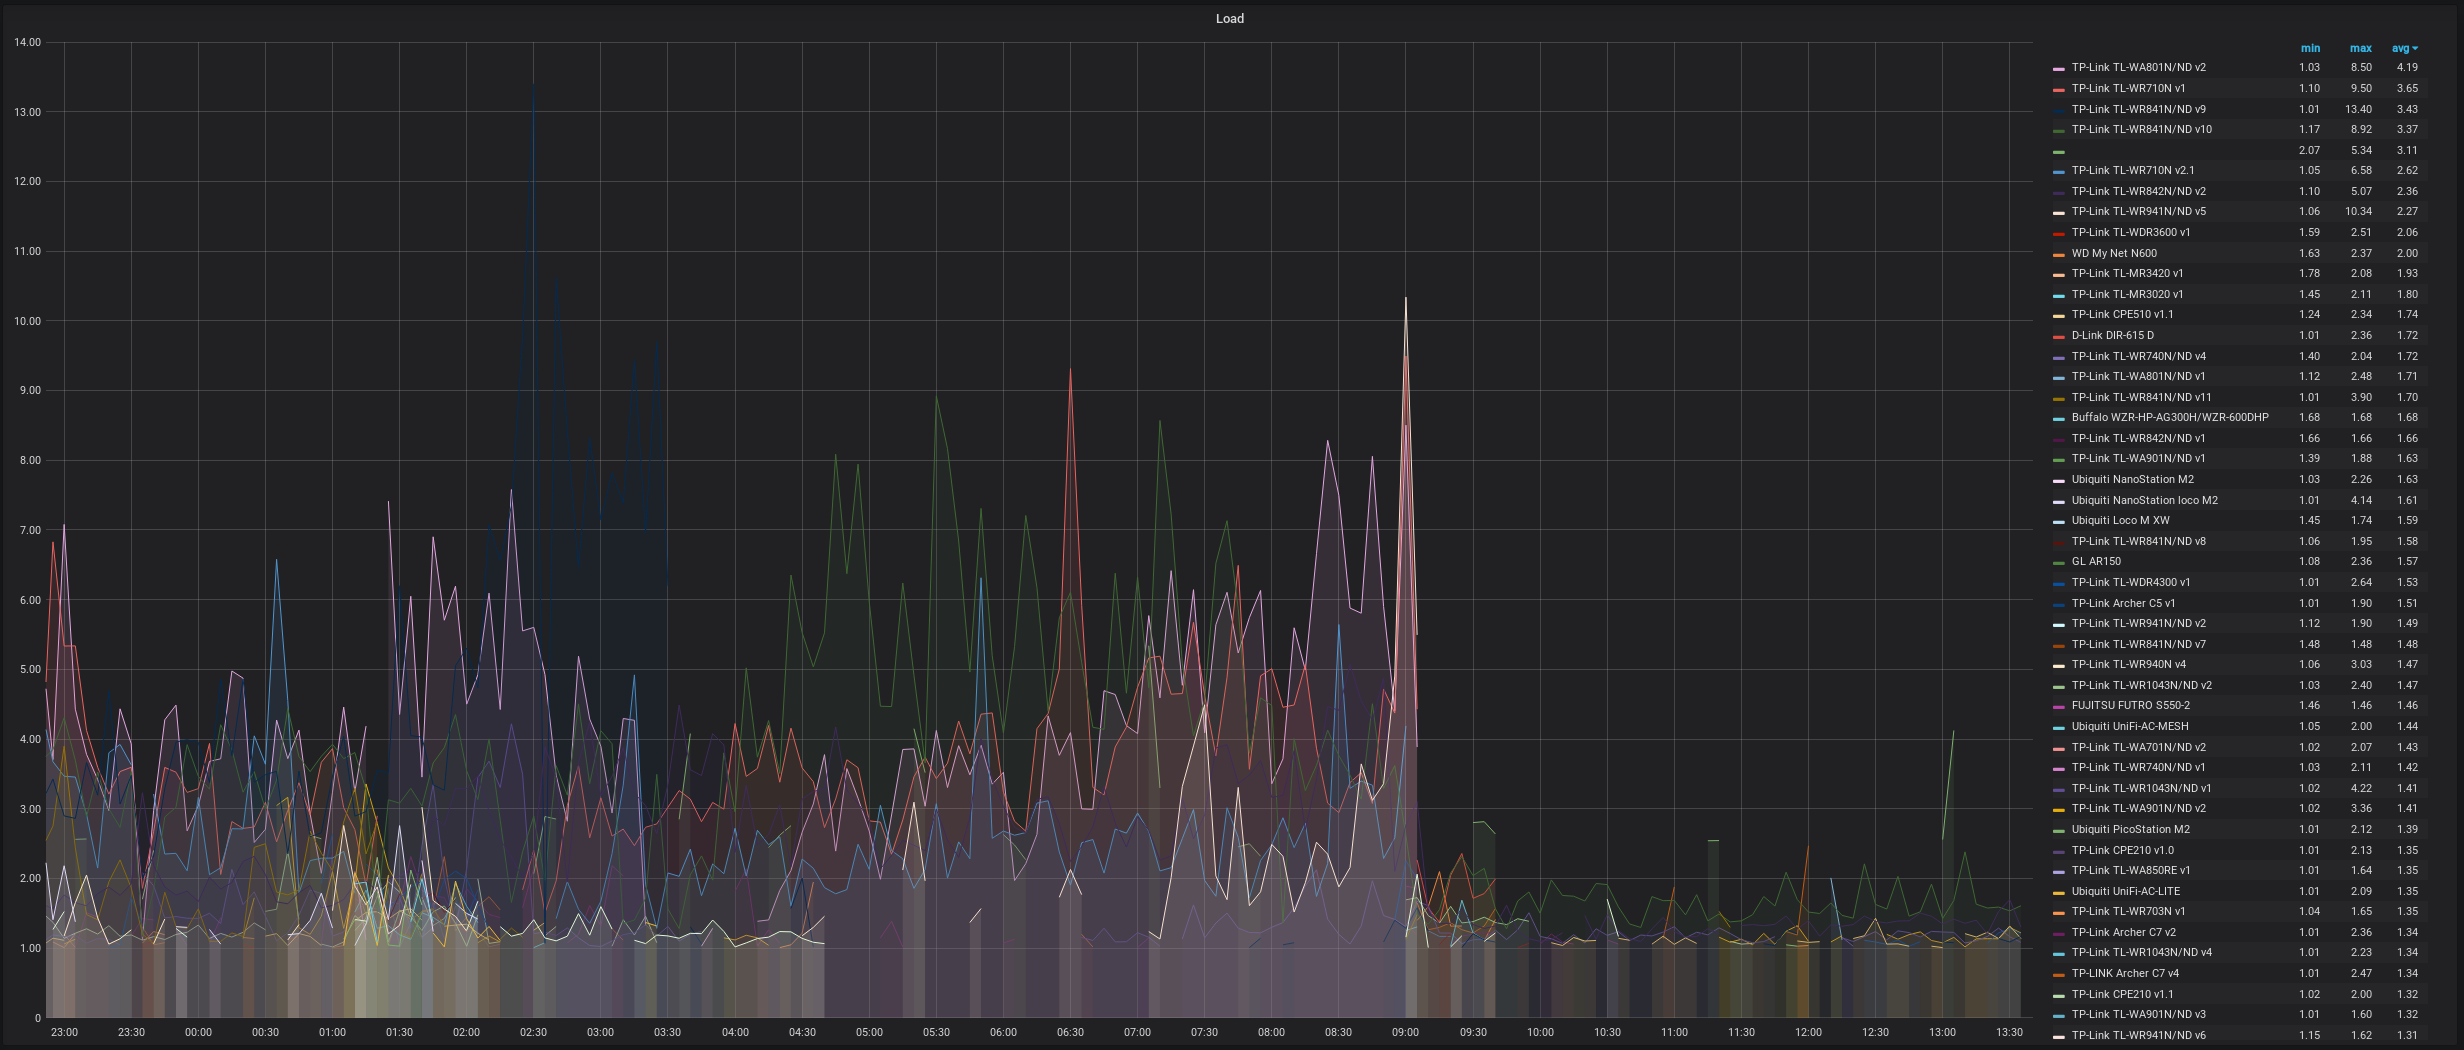The height and width of the screenshot is (1050, 2464).
Task: Sort legend by max column header
Action: pyautogui.click(x=2361, y=48)
